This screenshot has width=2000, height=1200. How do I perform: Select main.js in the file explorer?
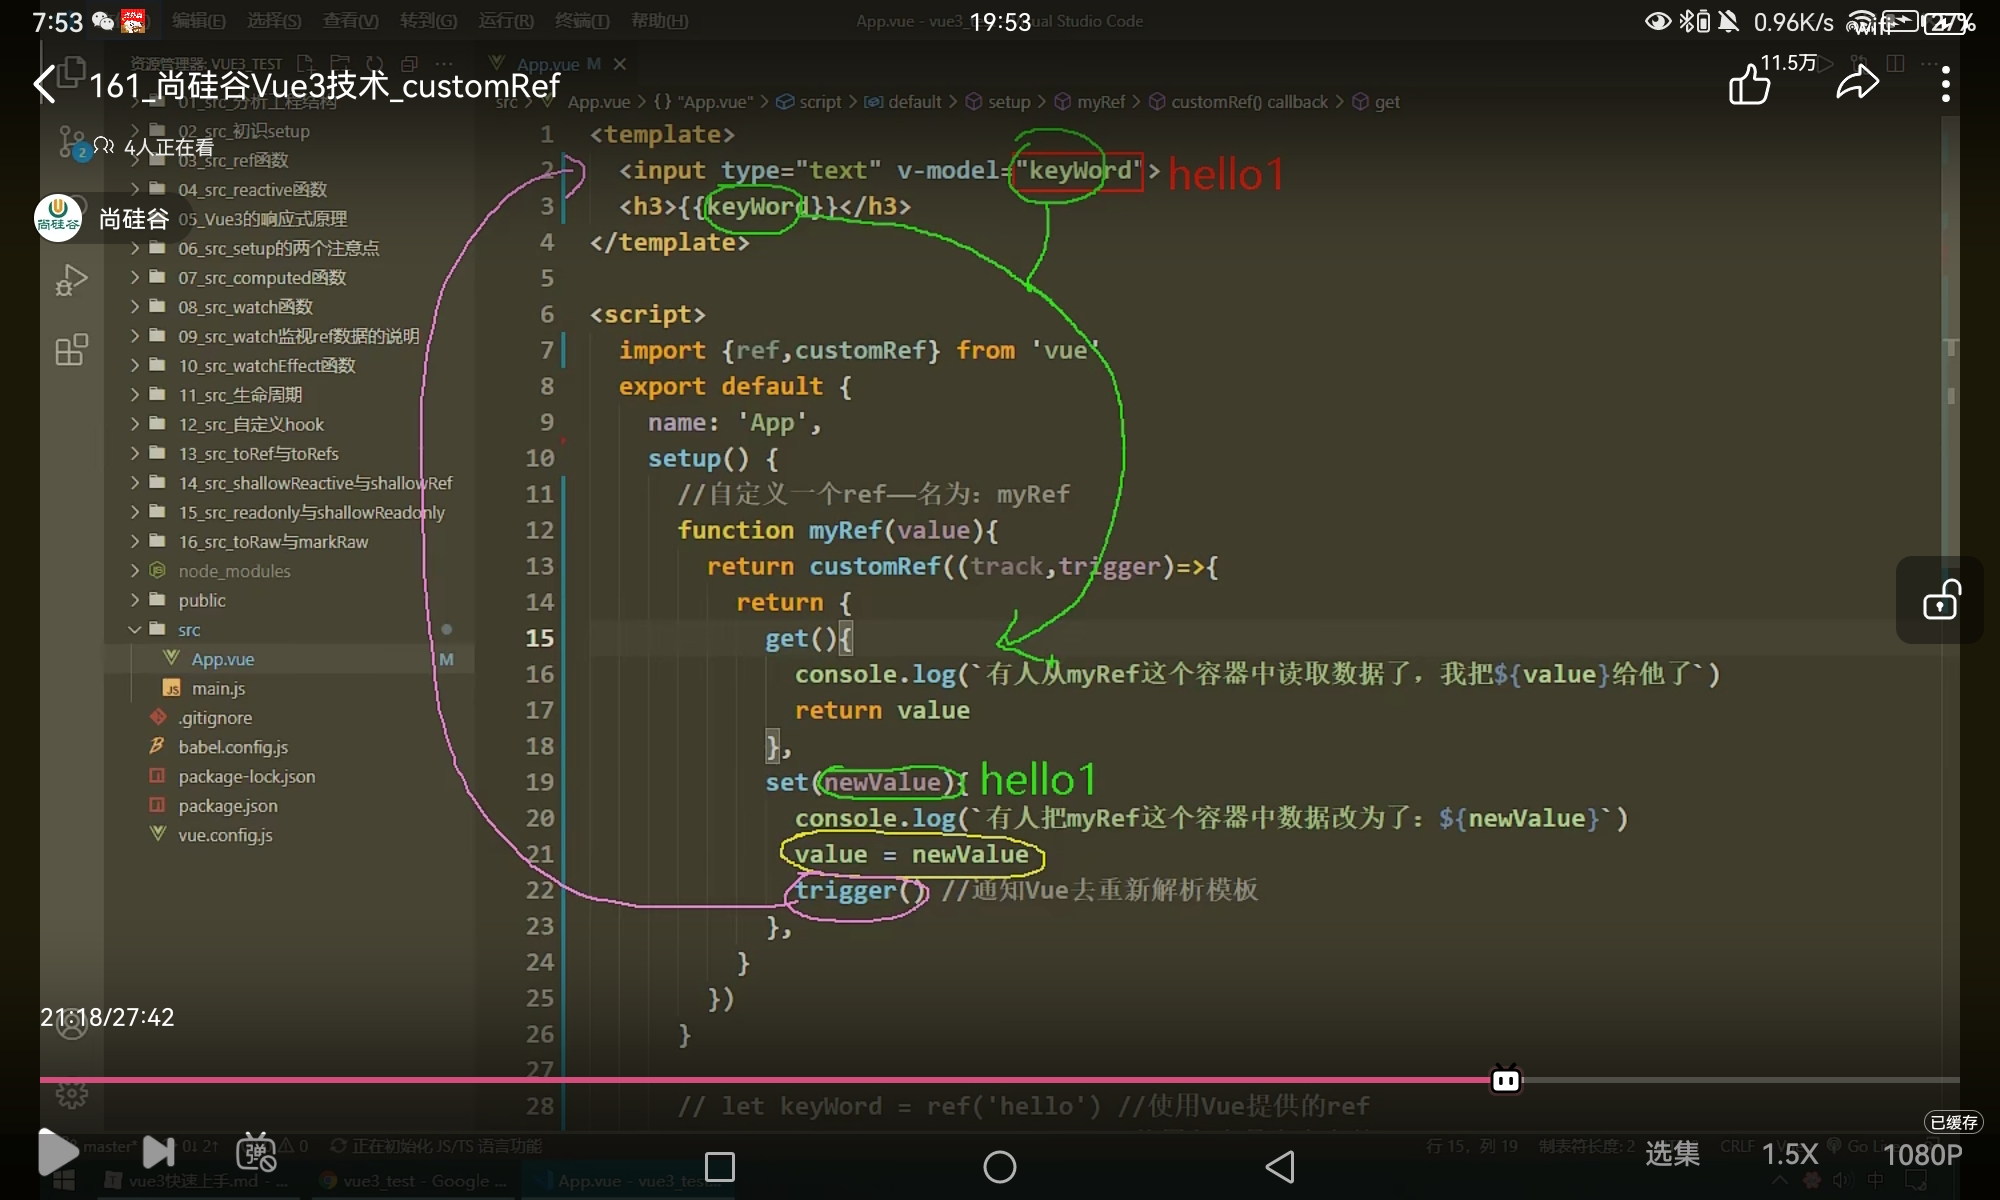[218, 688]
